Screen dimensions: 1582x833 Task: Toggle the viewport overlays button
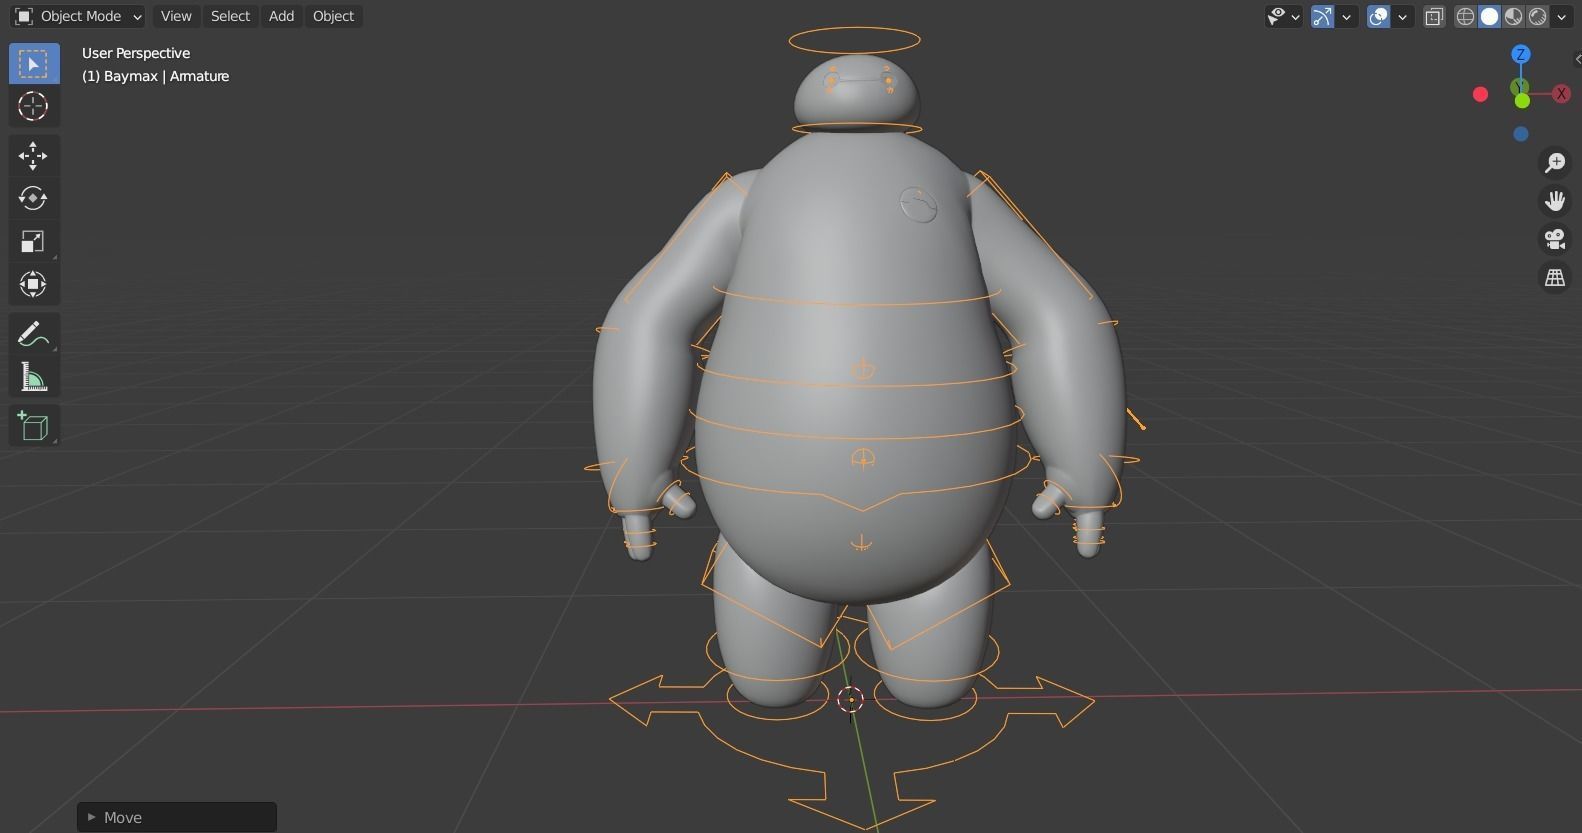pos(1379,16)
